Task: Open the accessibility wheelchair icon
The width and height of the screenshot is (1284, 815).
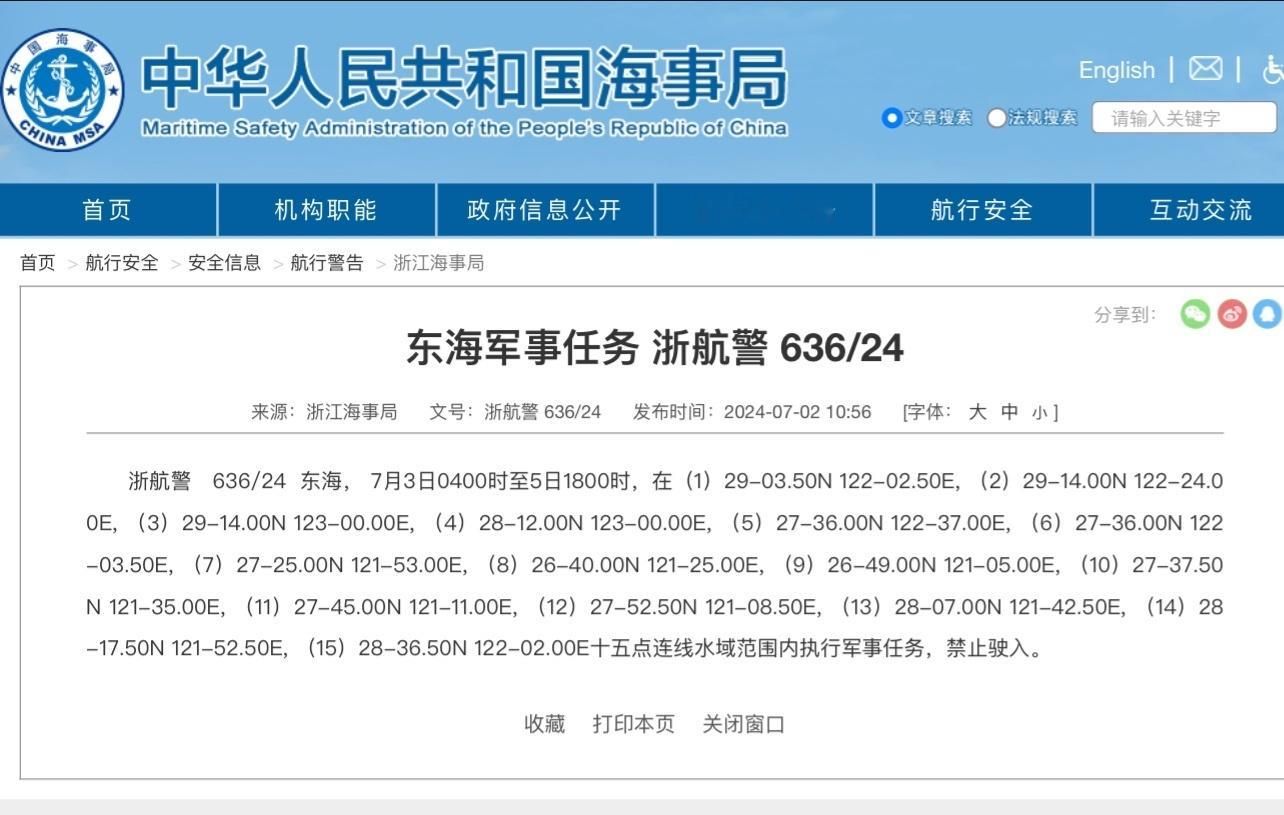Action: click(1273, 69)
